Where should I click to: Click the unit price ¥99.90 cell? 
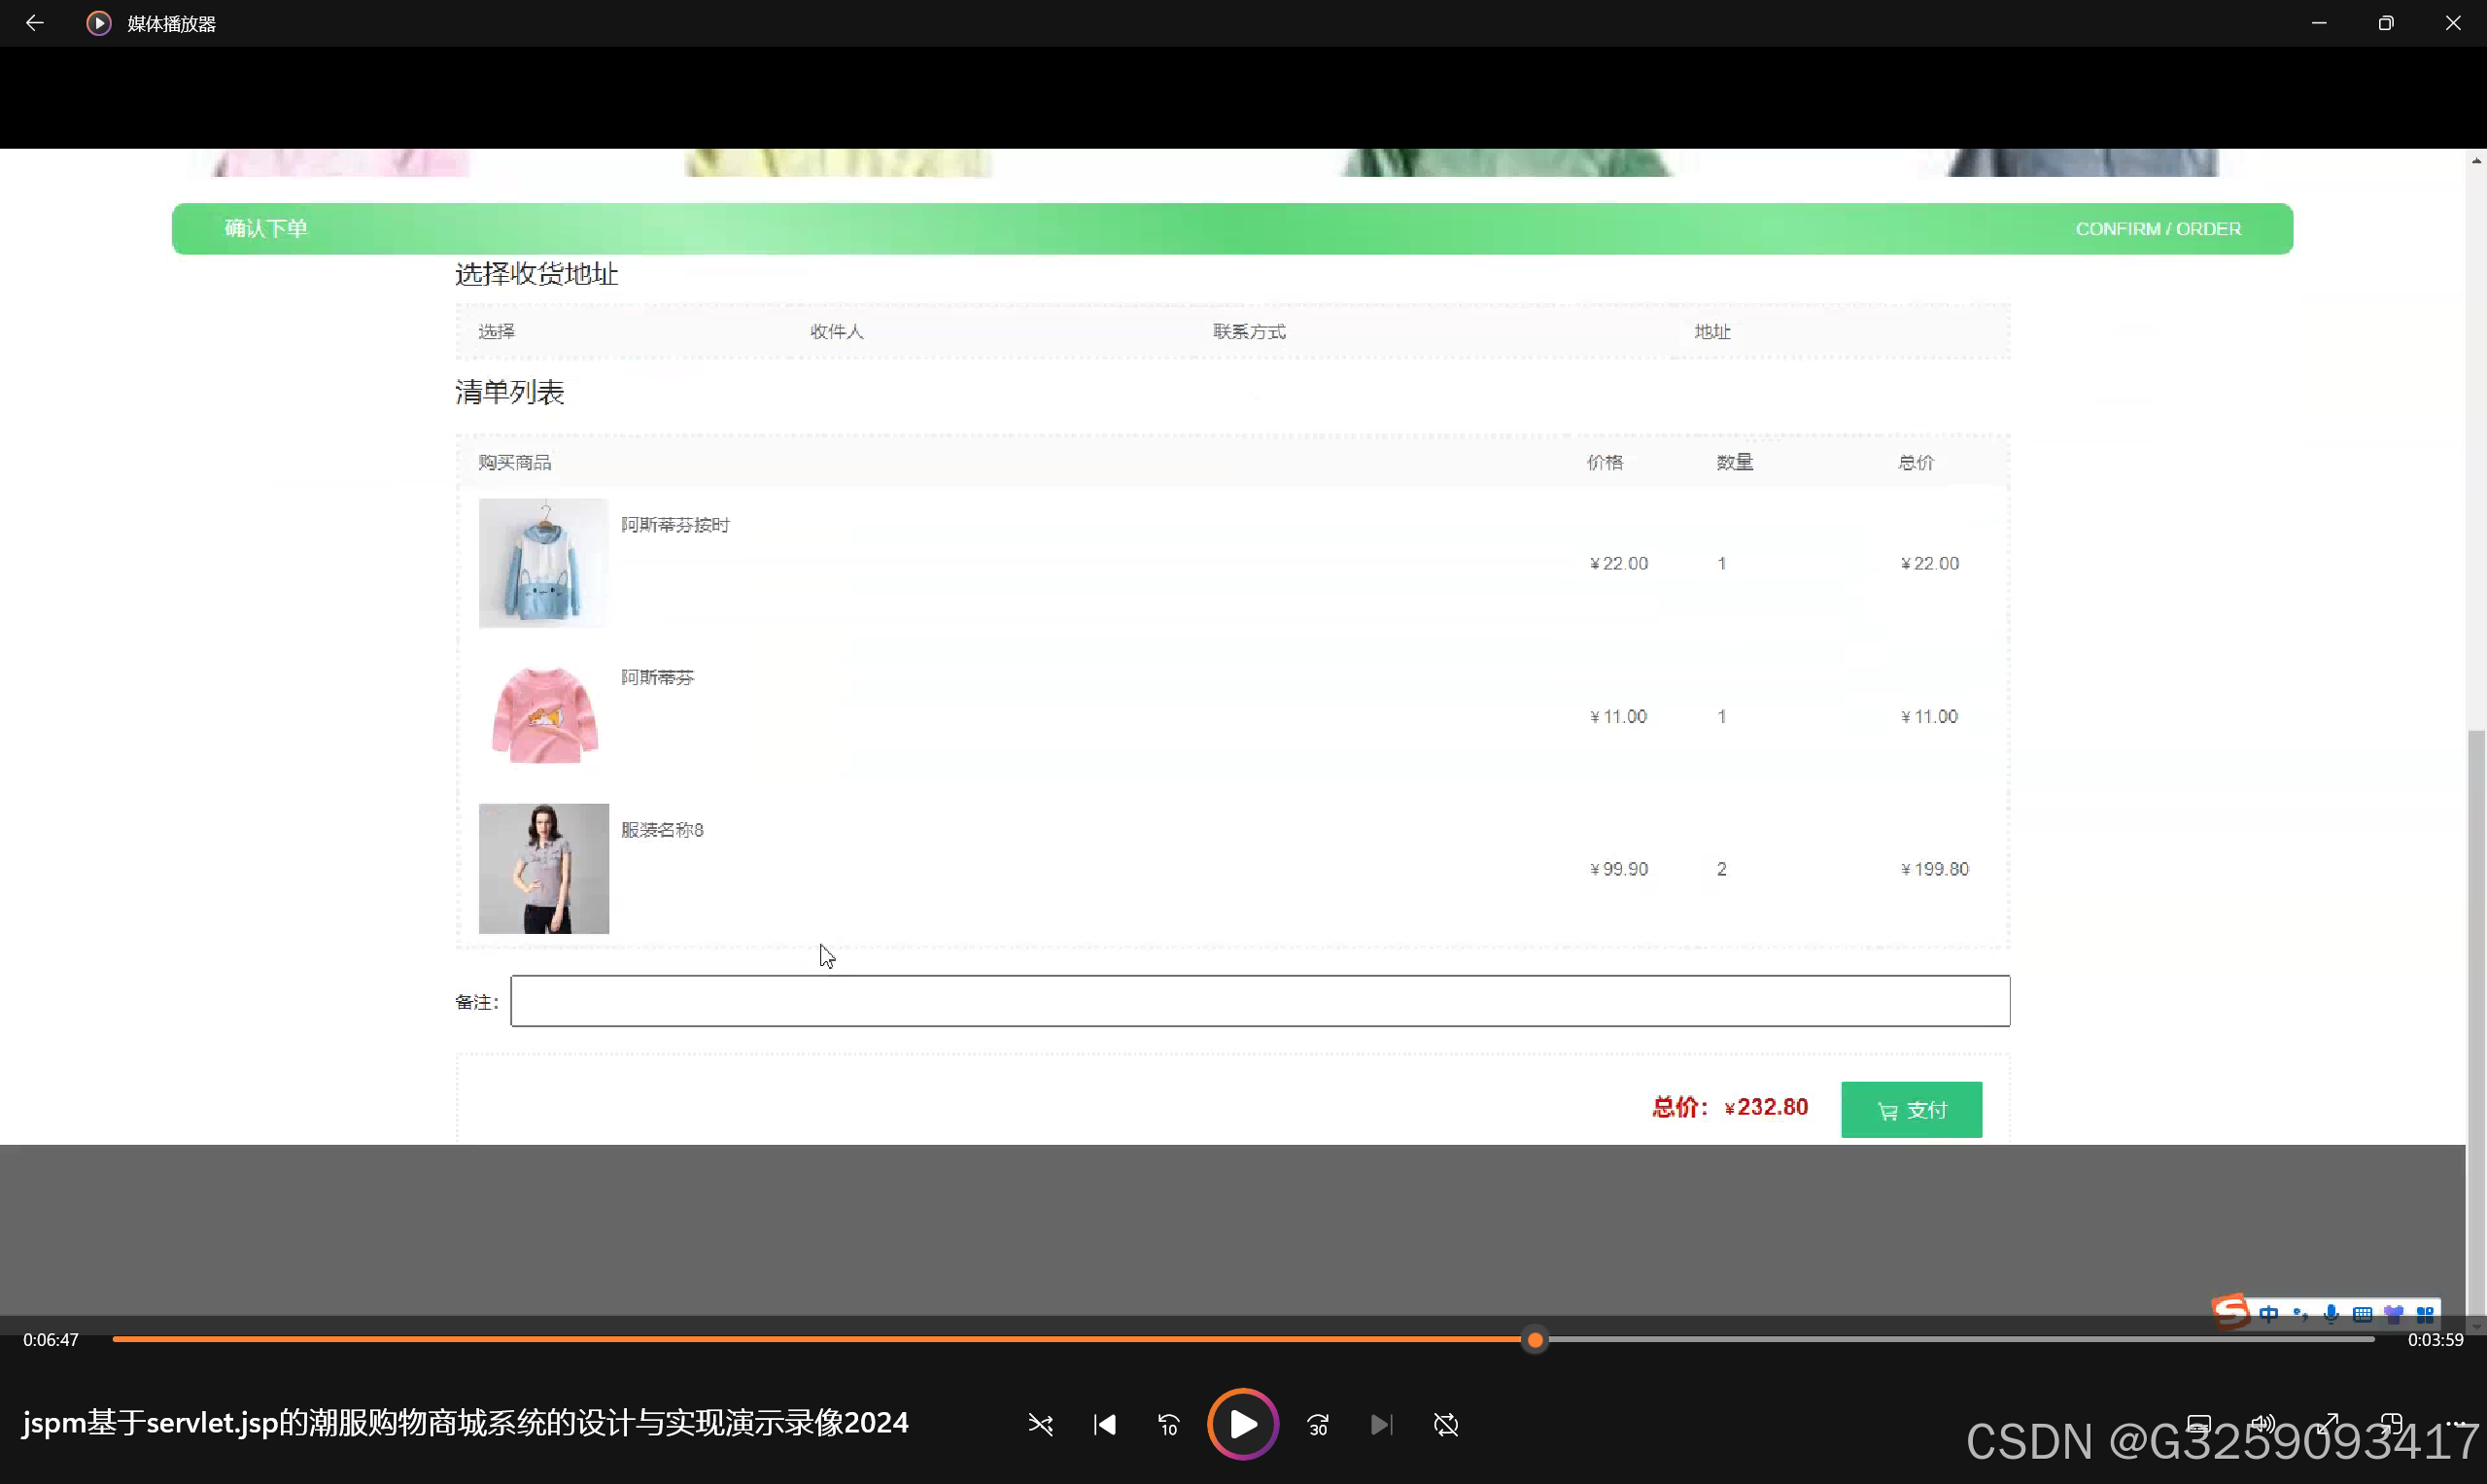[x=1619, y=870]
